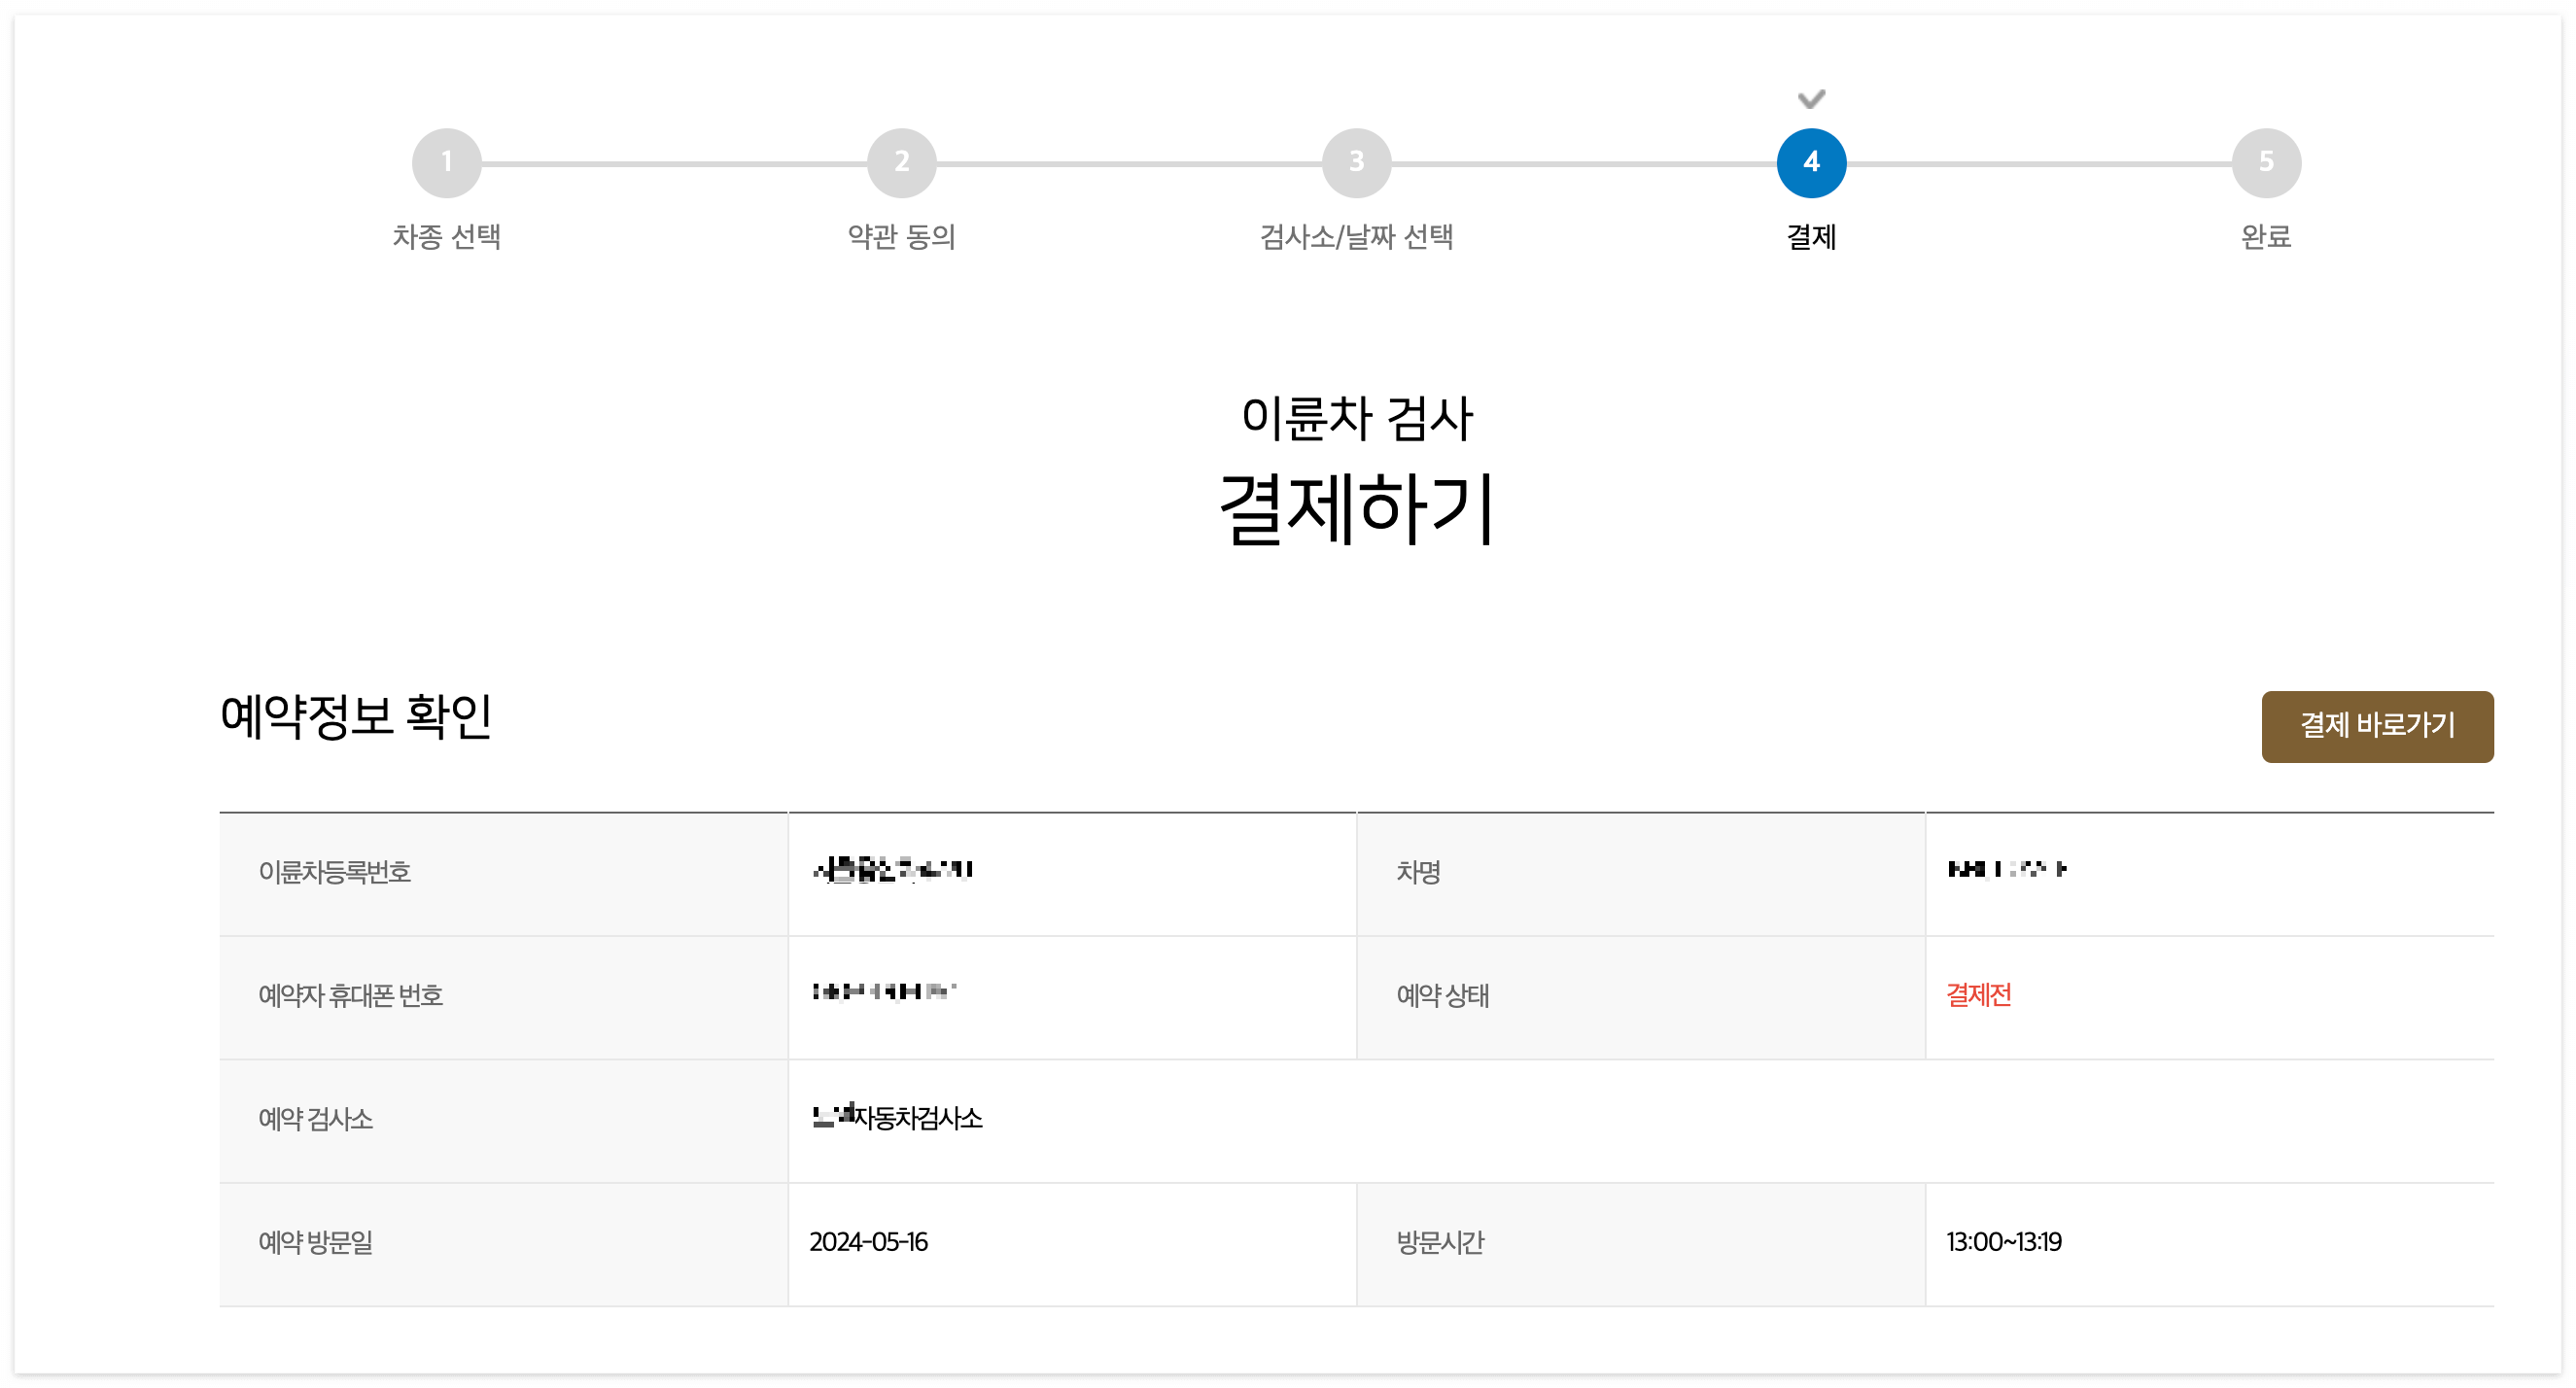Click the 2024-05-16 visit date value
The height and width of the screenshot is (1388, 2576).
(x=868, y=1242)
